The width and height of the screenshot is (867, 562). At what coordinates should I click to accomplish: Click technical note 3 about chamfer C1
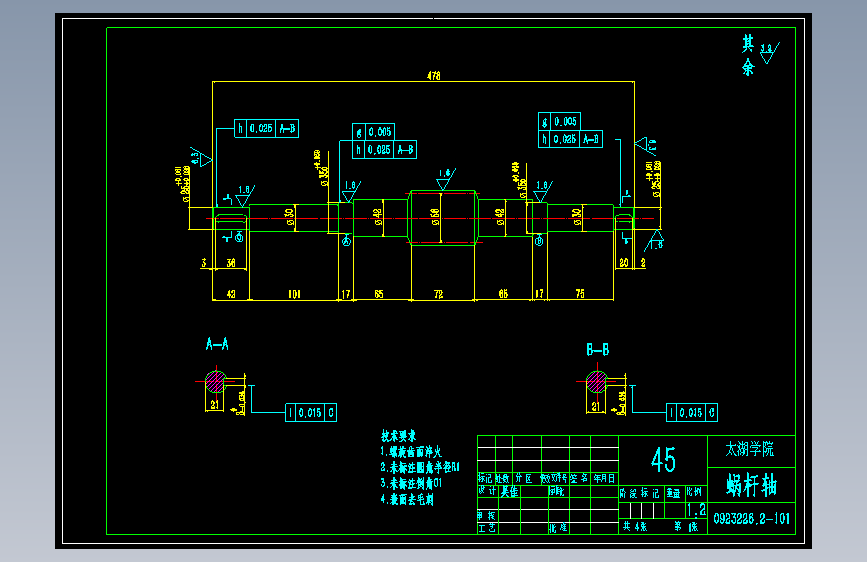[411, 483]
